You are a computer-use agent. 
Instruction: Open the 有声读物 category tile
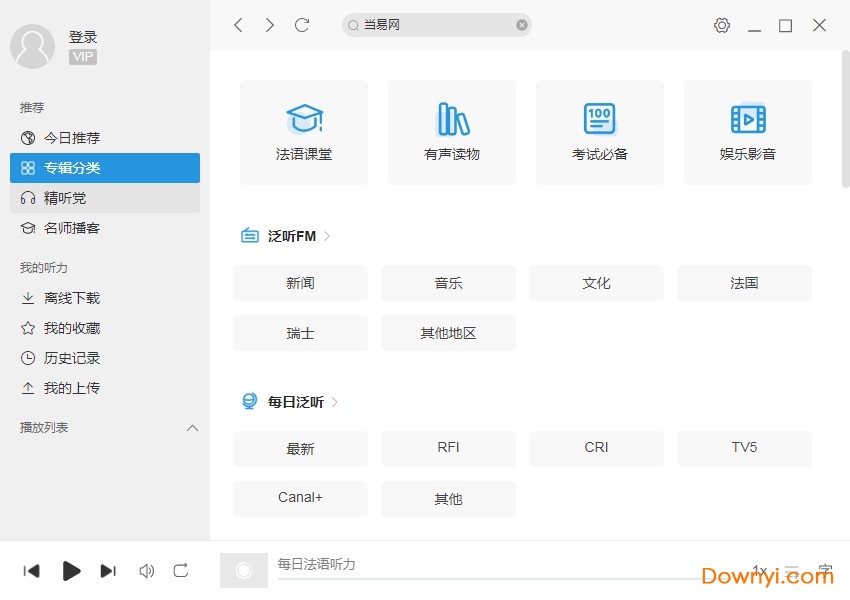click(x=451, y=132)
